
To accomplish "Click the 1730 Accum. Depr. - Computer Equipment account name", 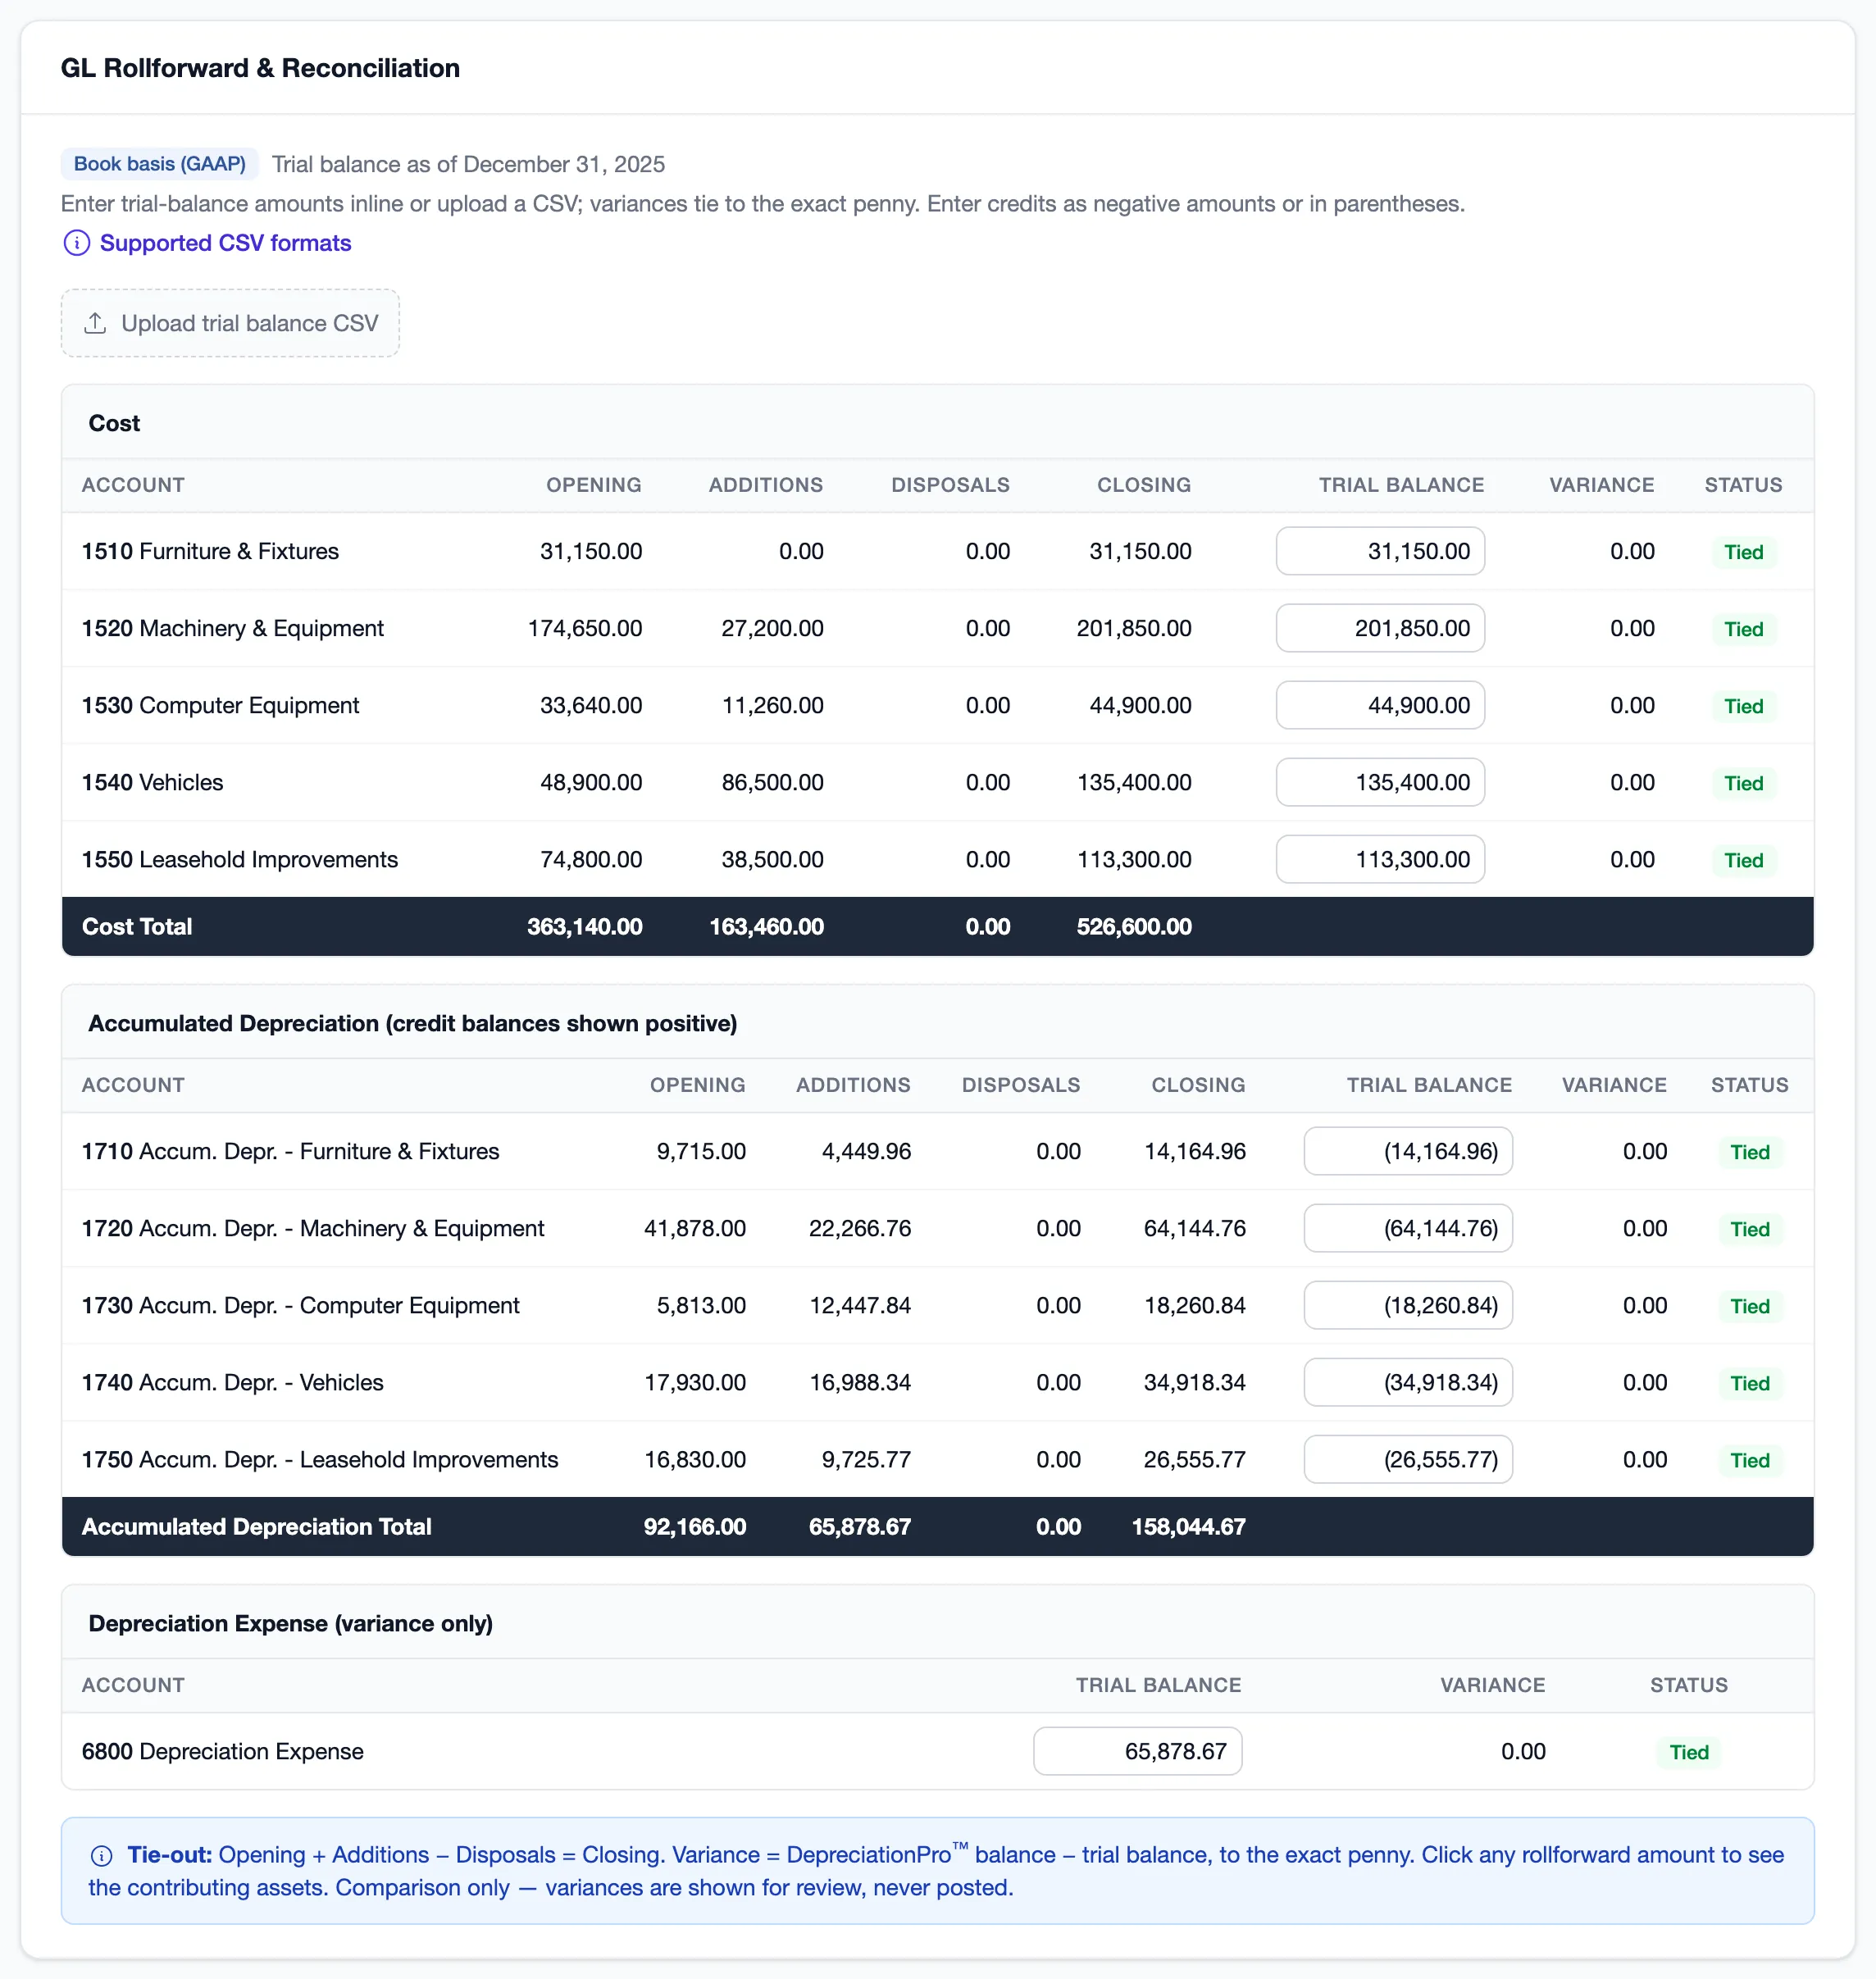I will (300, 1305).
